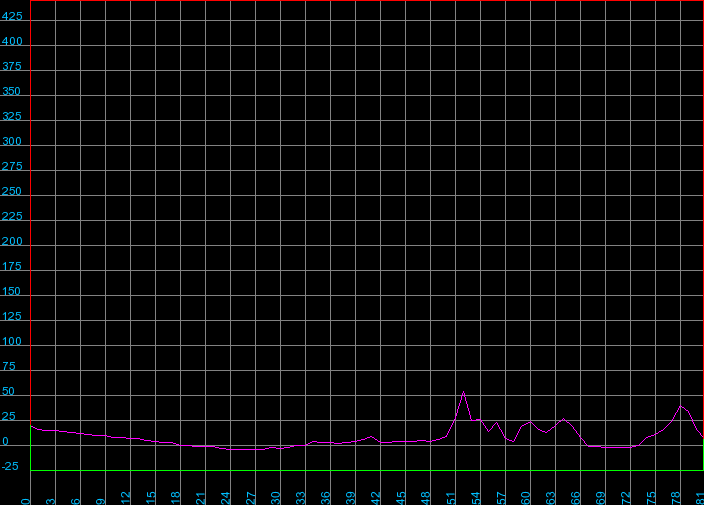Select the 48 label on the horizontal axis
704x505 pixels.
[426, 498]
